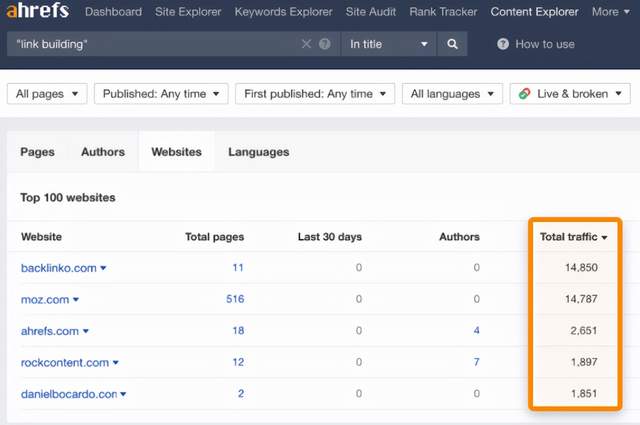640x425 pixels.
Task: Click the Top 100 websites heading
Action: pos(68,198)
